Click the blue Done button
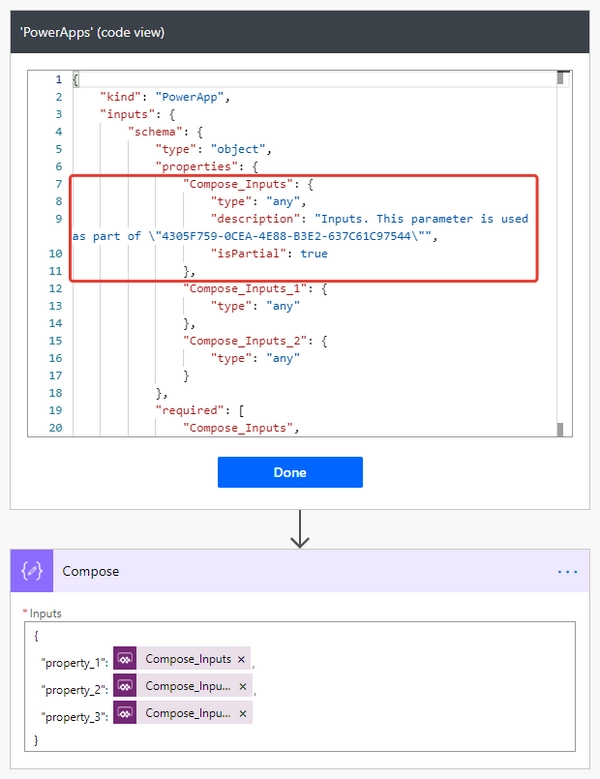600x779 pixels. [x=290, y=472]
